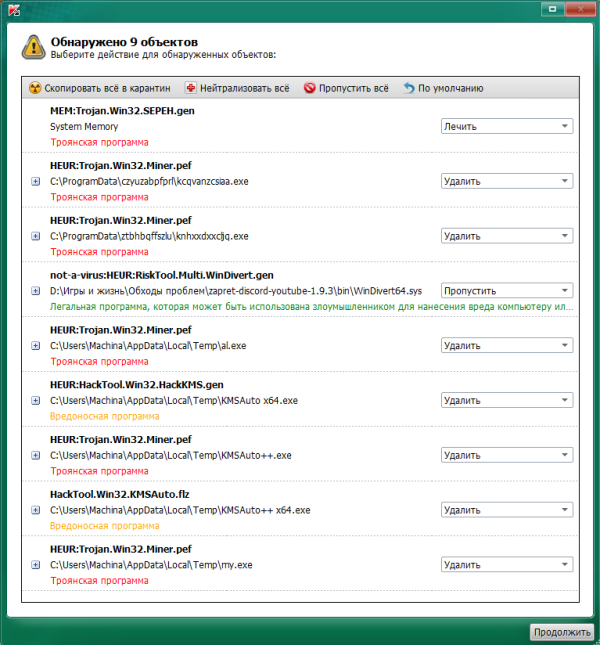This screenshot has width=600, height=645.
Task: Expand the al.exe threat details
Action: (36, 346)
